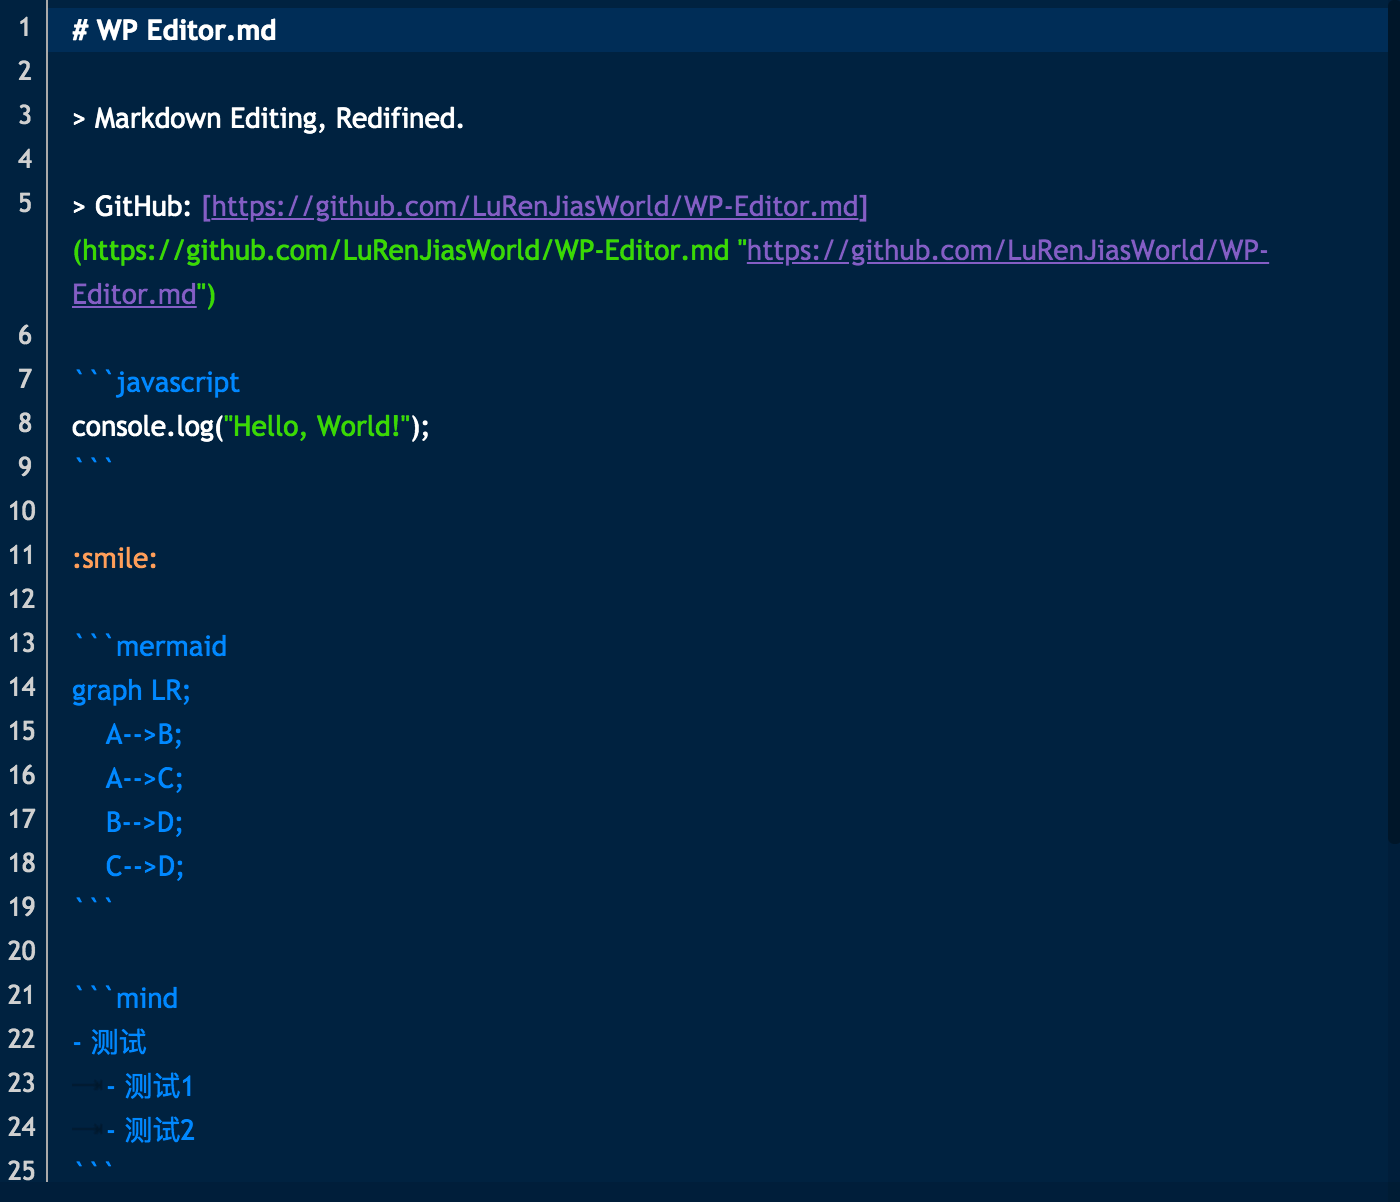Click the "```javascript" code fence opener
The width and height of the screenshot is (1400, 1202).
(156, 382)
